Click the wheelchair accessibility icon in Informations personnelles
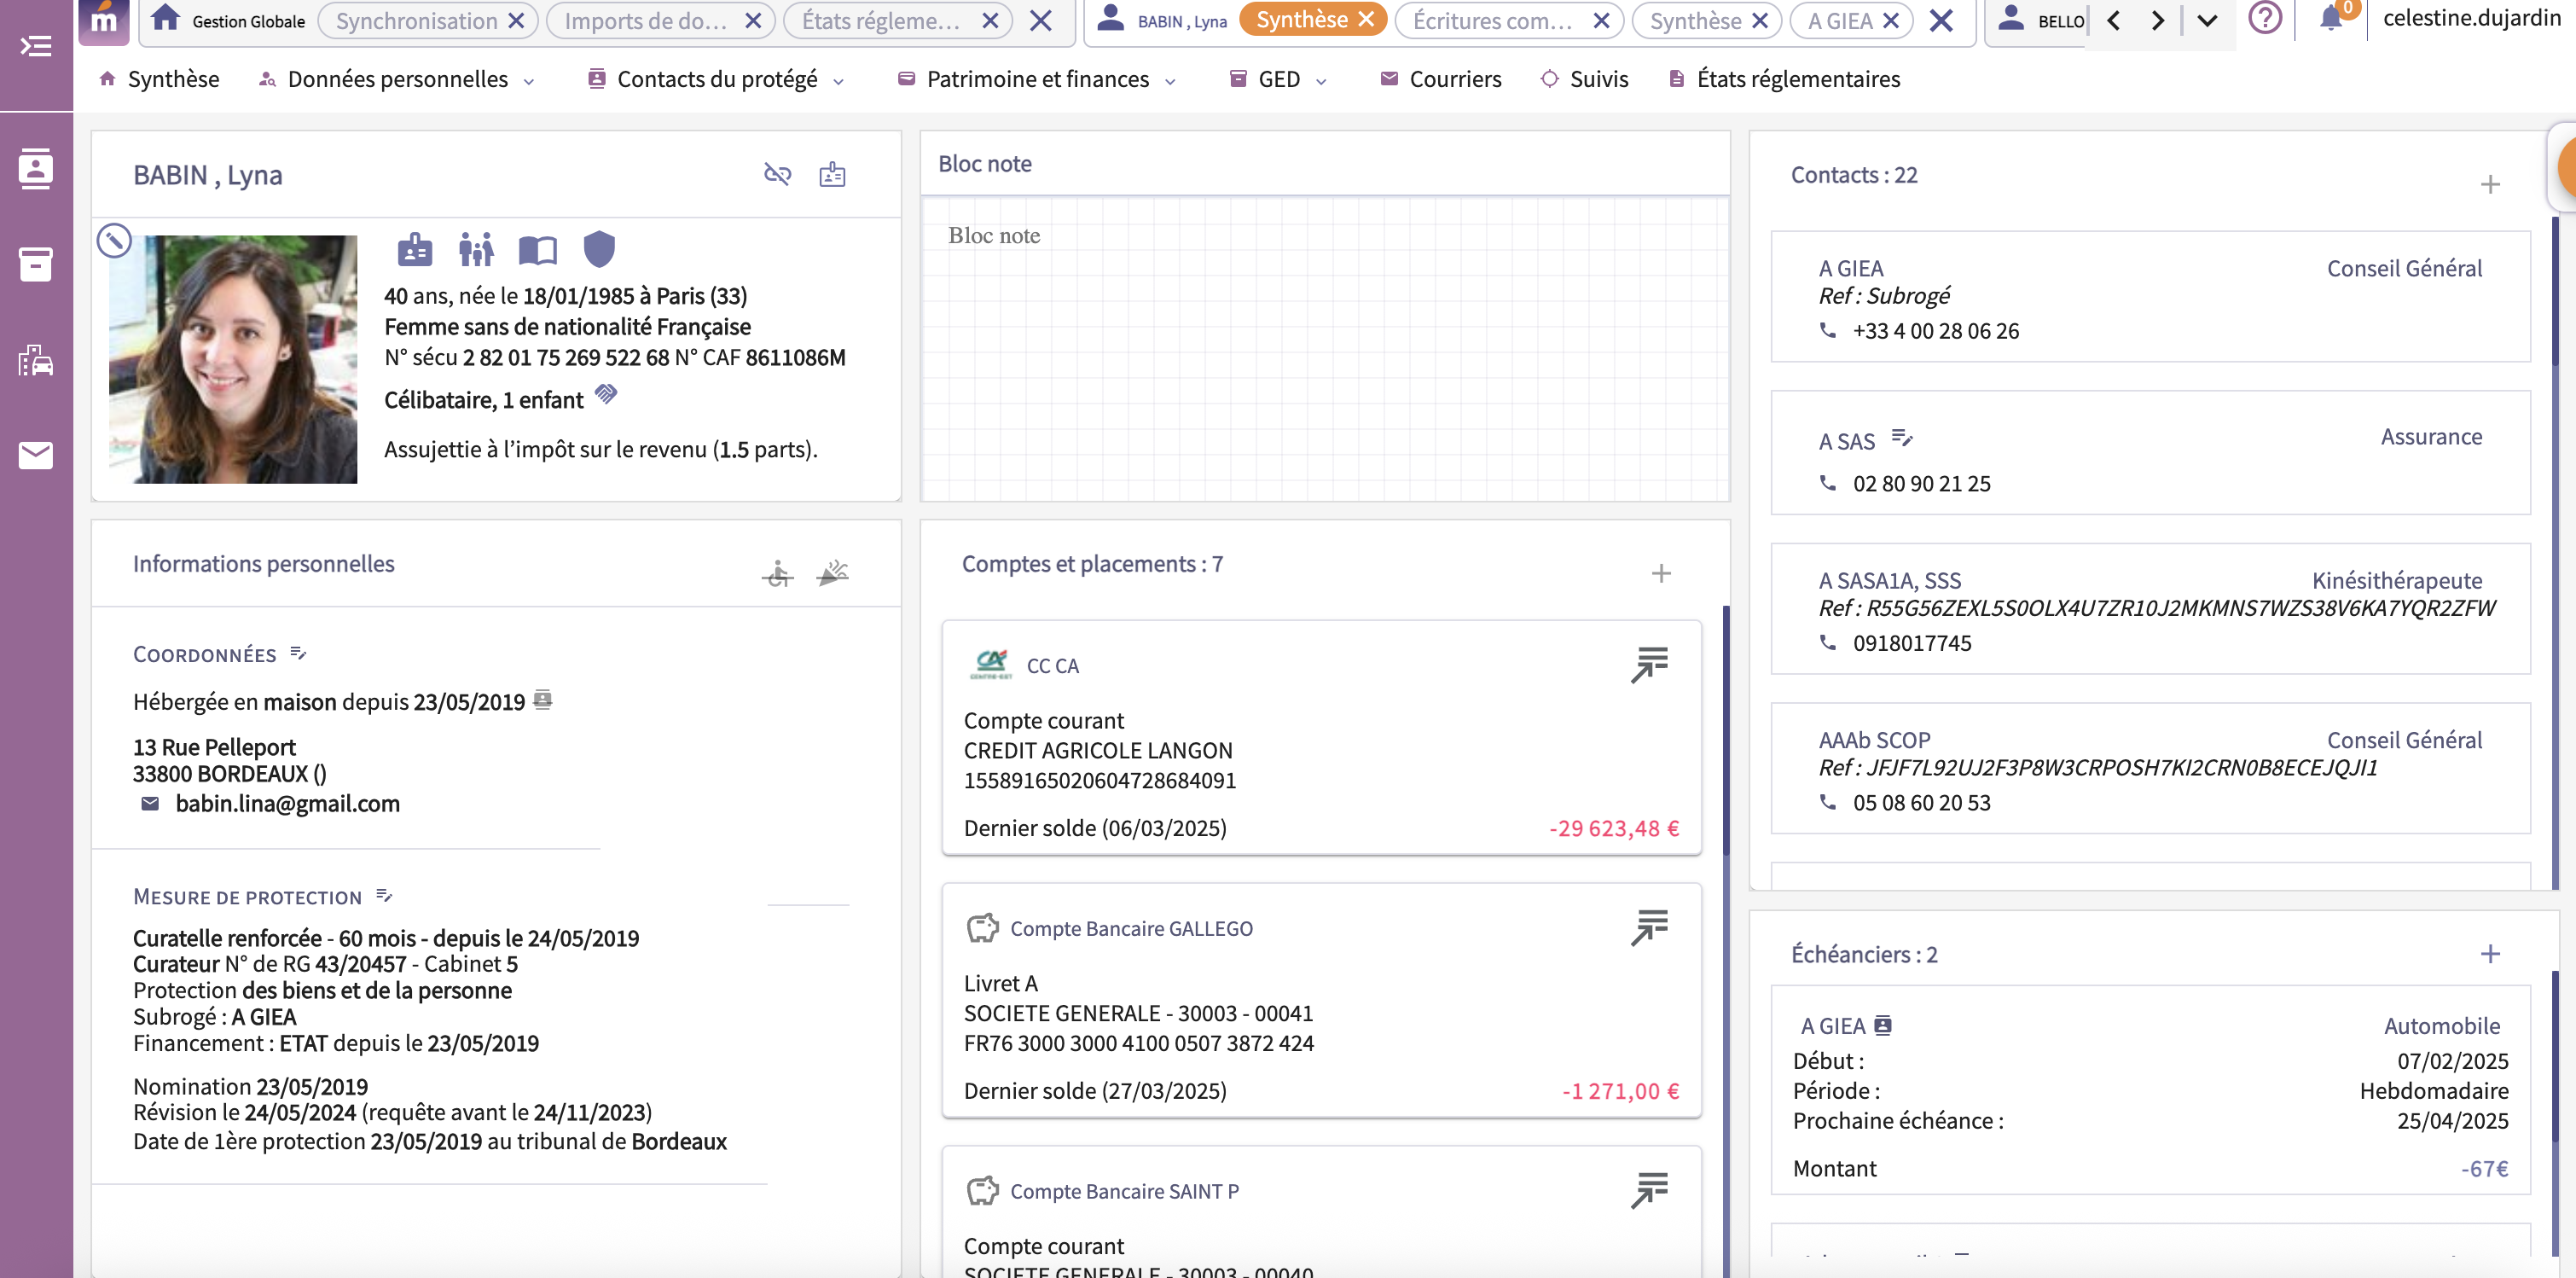Screen dimensions: 2576x1278 [777, 573]
